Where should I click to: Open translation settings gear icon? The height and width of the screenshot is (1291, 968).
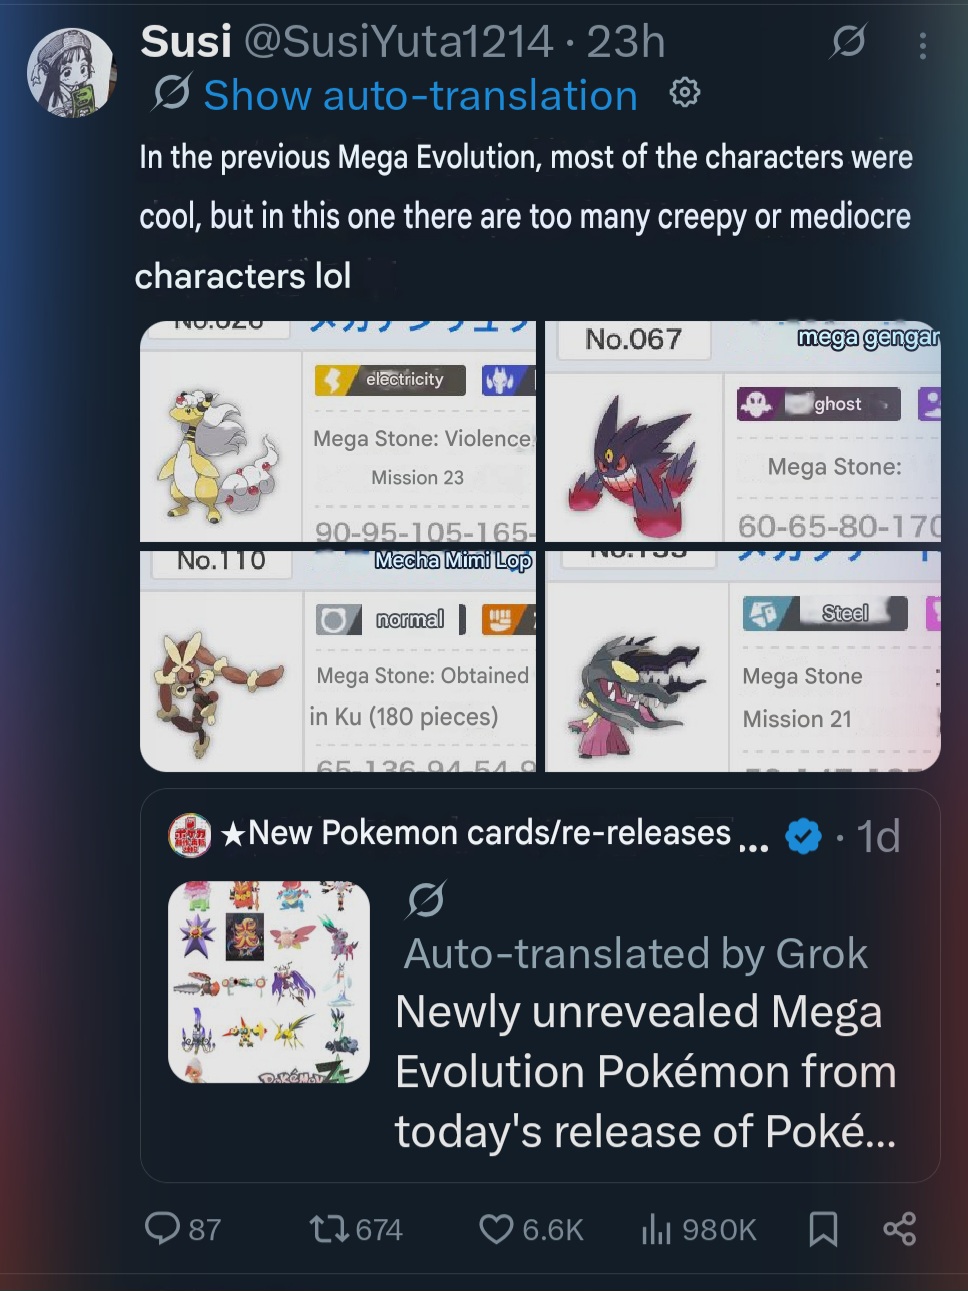tap(685, 93)
